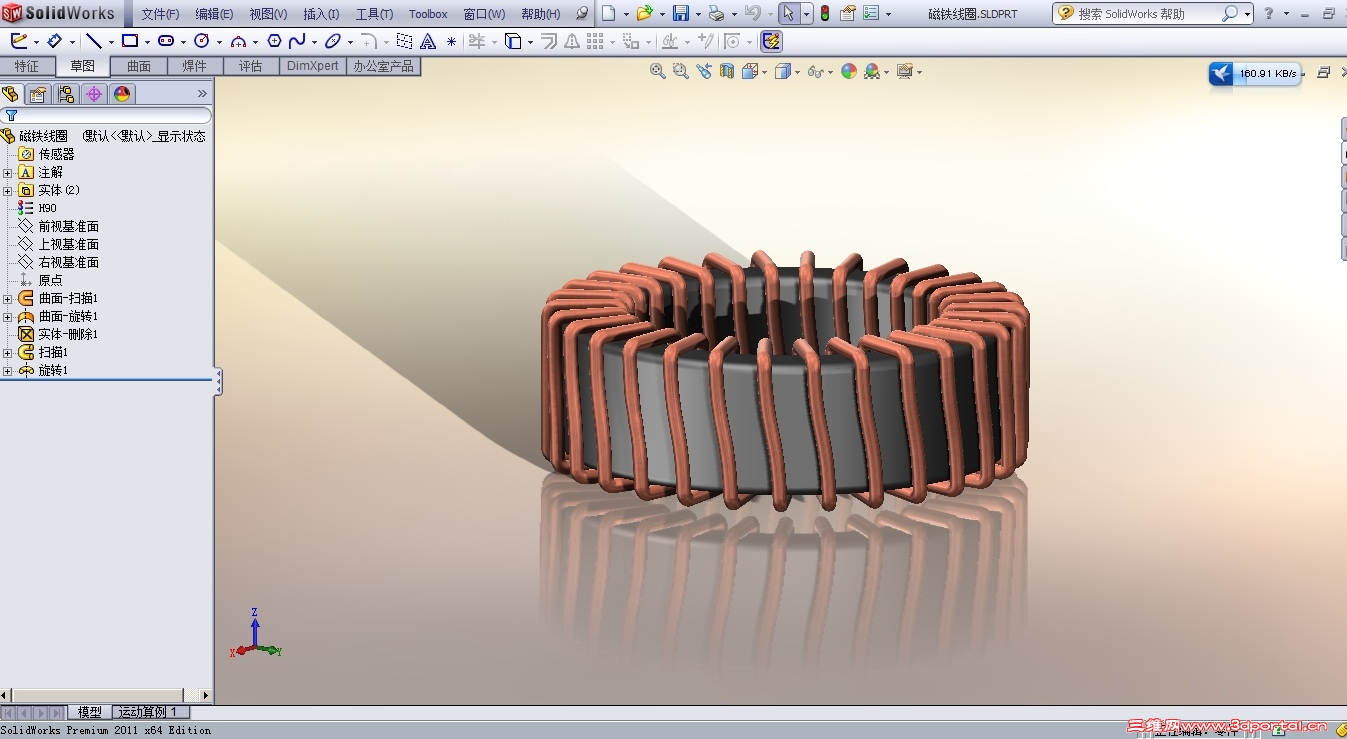
Task: Select the 原点 origin item
Action: tap(50, 280)
